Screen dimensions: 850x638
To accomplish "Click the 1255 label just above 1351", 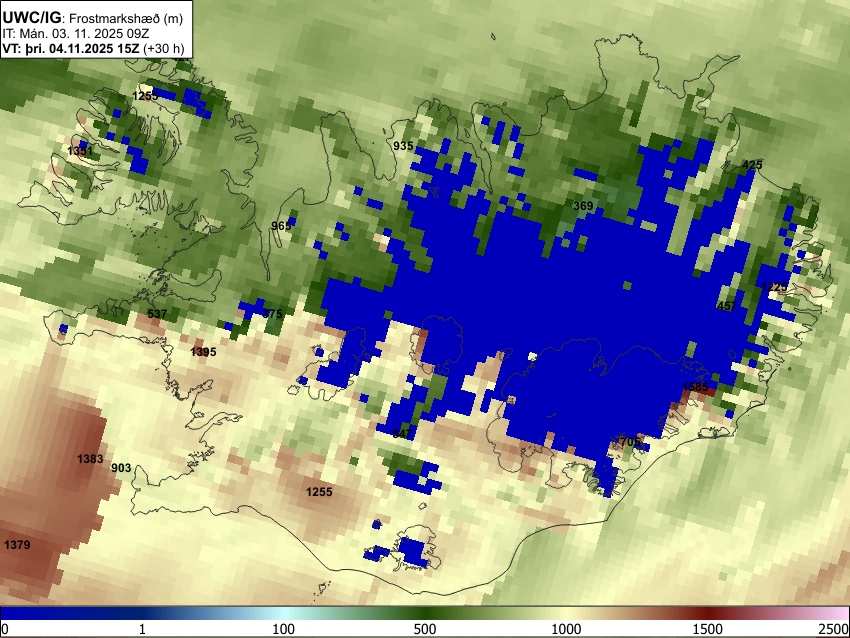I will (x=145, y=96).
